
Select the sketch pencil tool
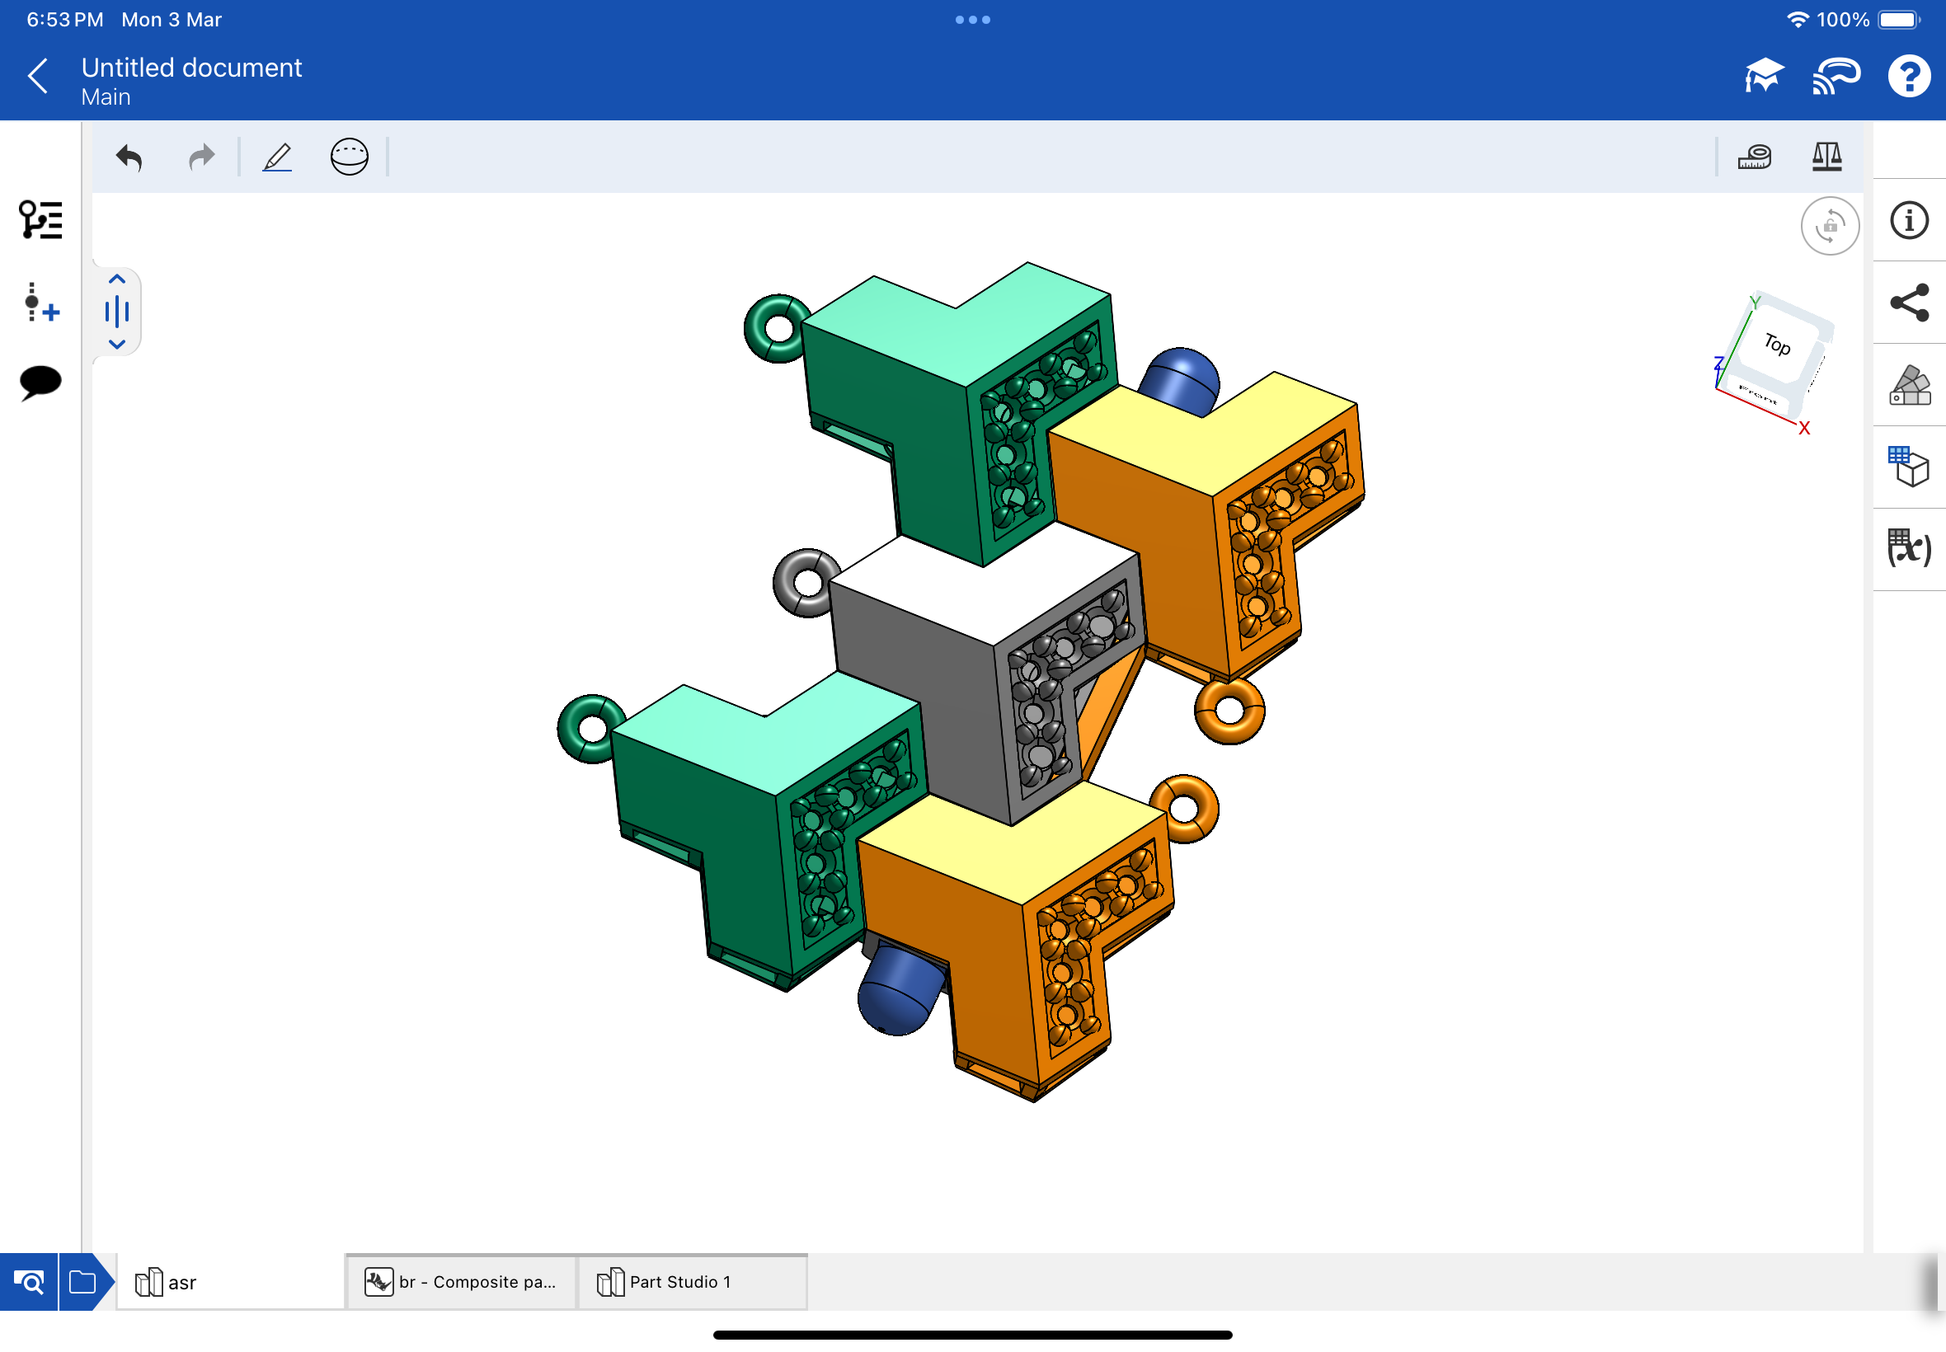tap(277, 157)
